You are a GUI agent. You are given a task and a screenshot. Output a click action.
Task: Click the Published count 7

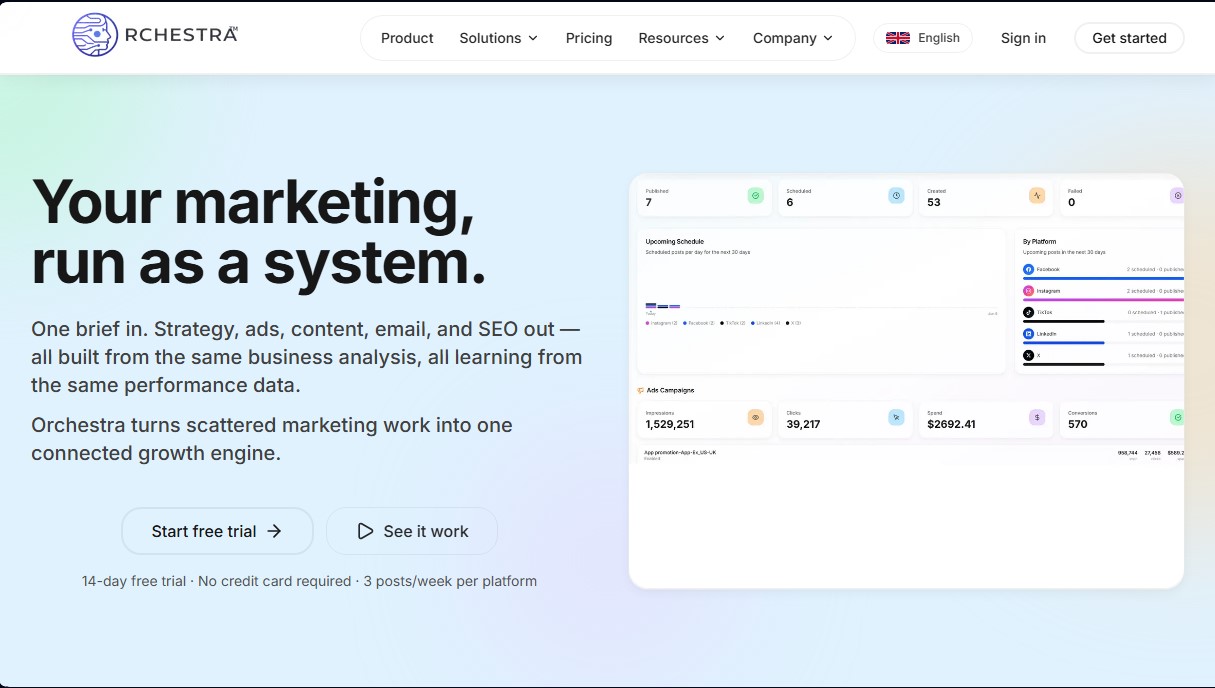[649, 202]
